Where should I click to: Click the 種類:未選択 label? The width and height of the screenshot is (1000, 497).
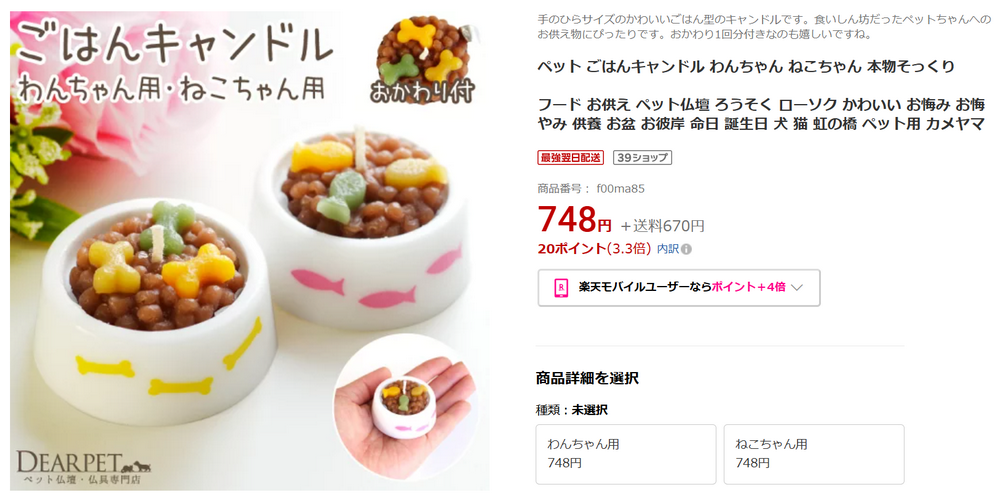(572, 410)
